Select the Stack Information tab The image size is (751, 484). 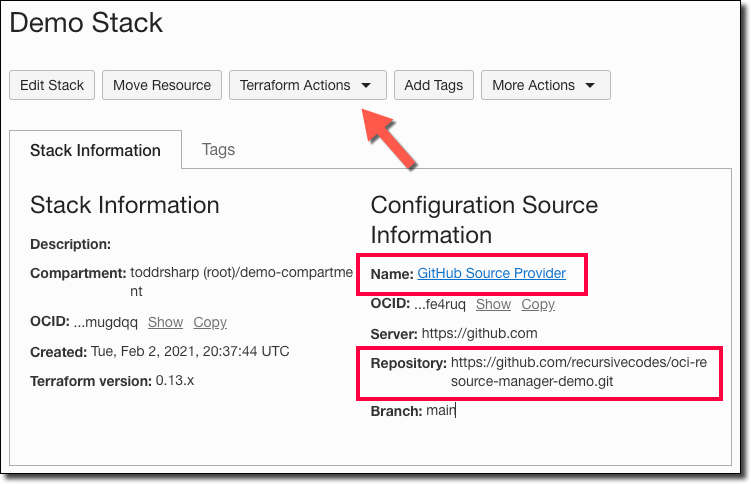(95, 150)
